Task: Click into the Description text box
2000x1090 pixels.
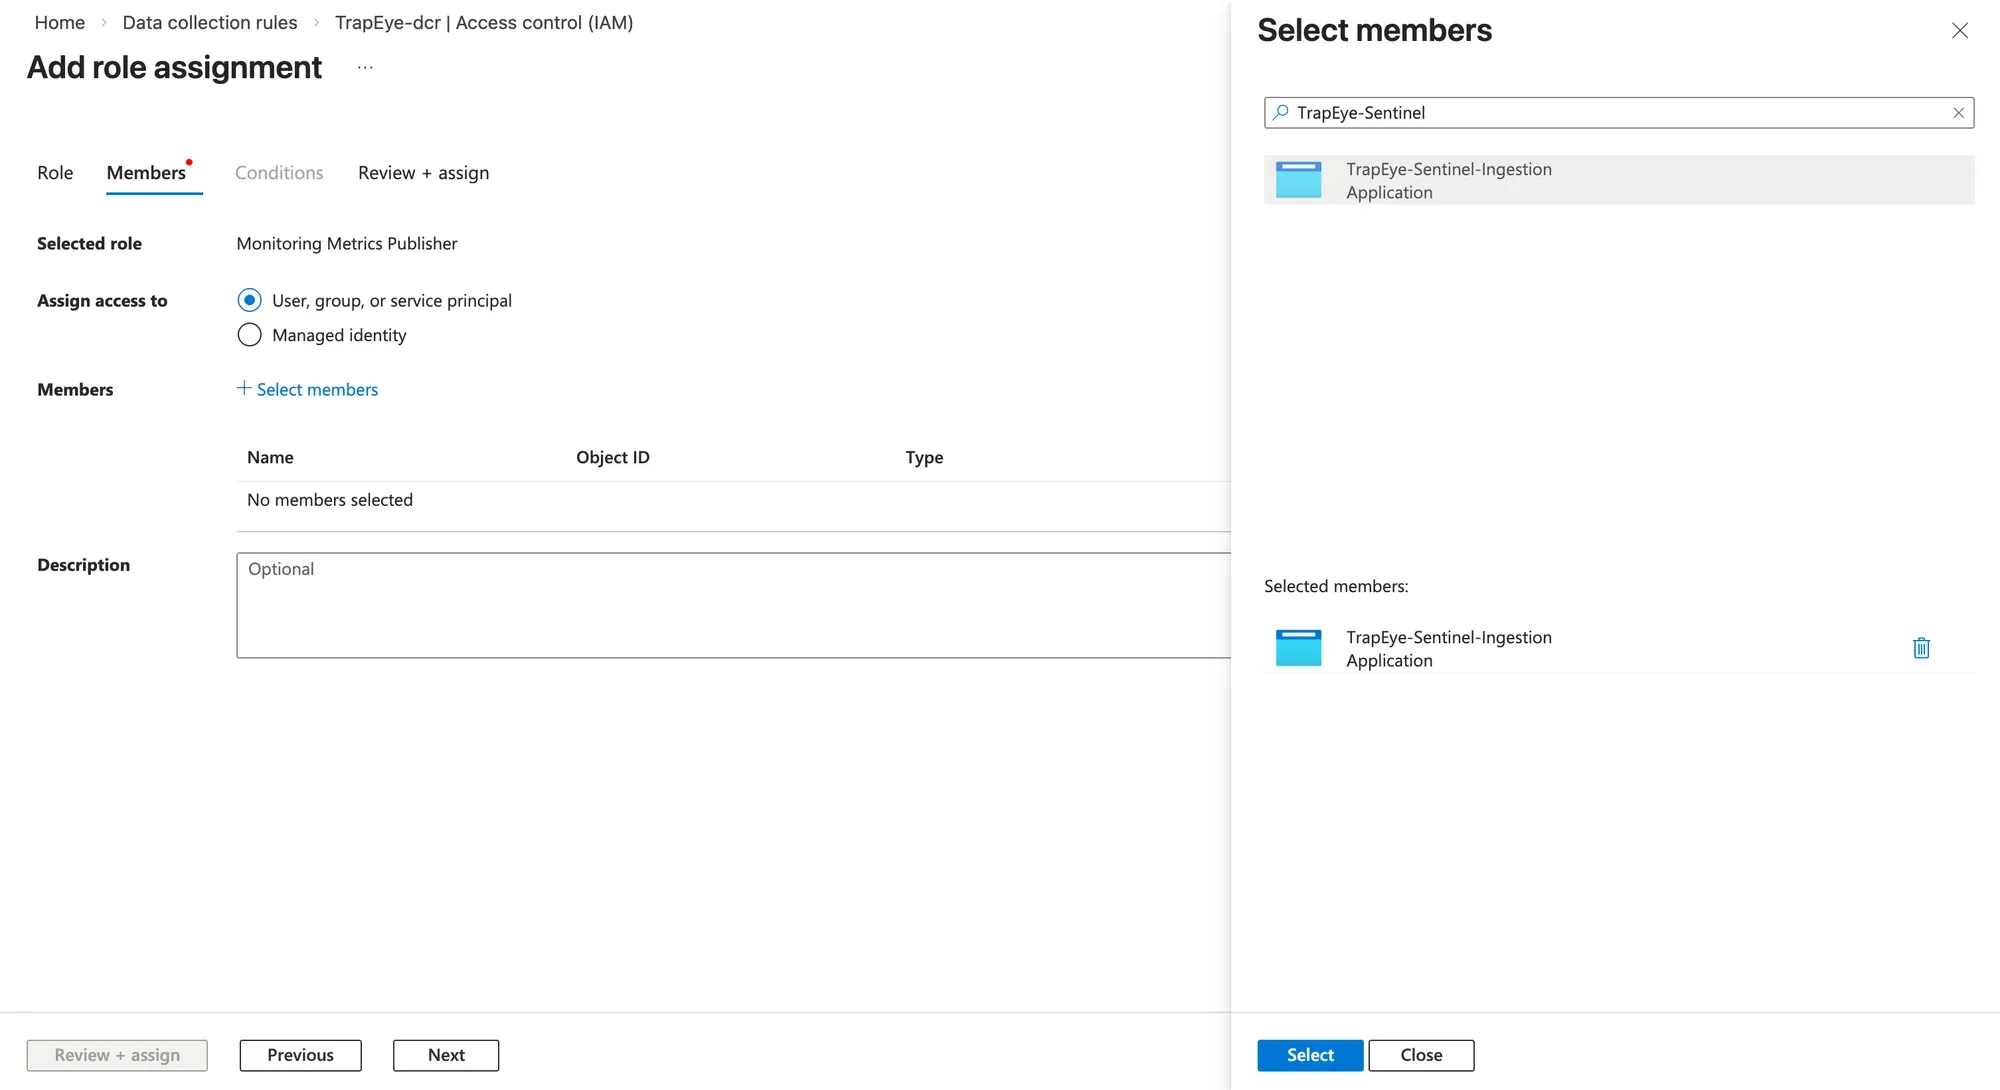Action: tap(733, 605)
